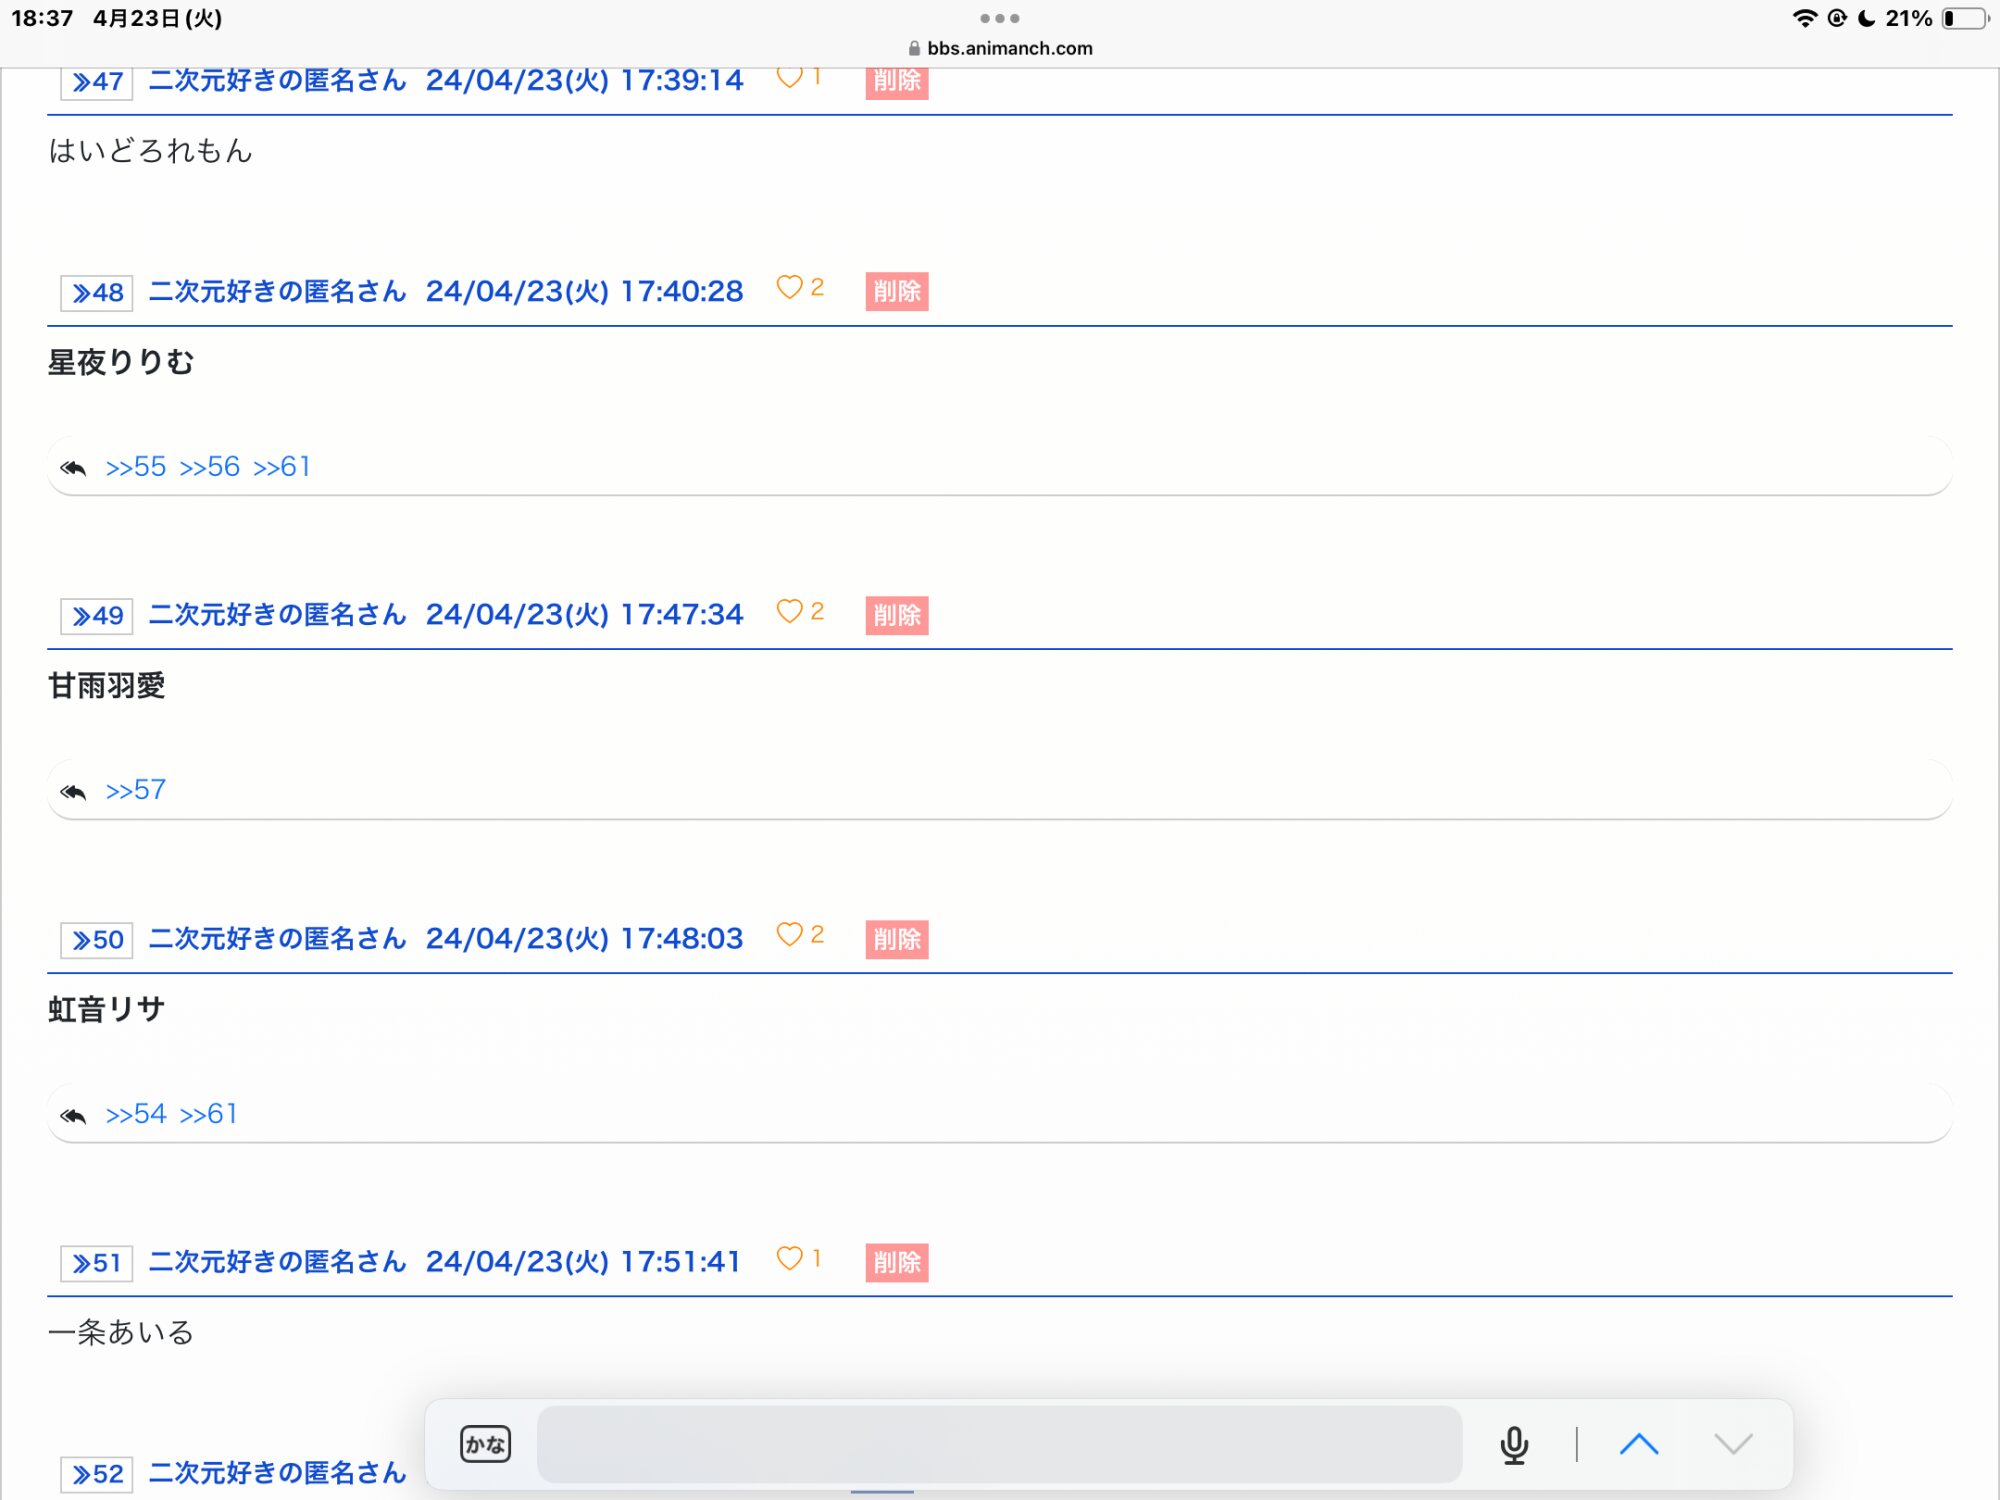Open reply link >>54
The image size is (2000, 1500).
135,1114
